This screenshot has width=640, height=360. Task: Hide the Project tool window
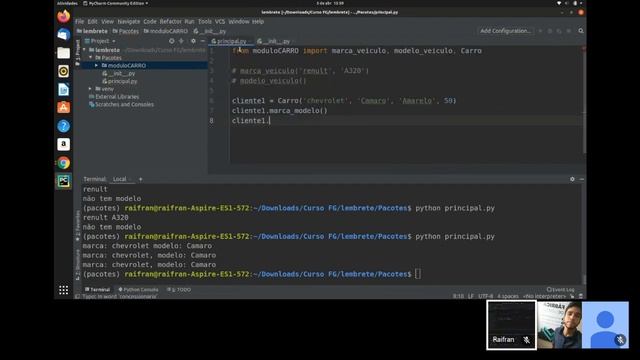(x=202, y=41)
